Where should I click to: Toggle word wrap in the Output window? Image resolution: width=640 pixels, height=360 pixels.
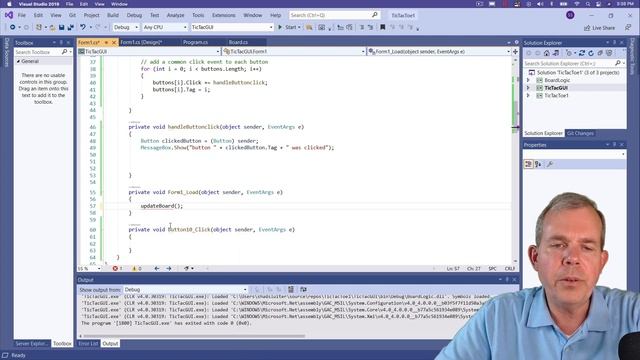tap(303, 289)
